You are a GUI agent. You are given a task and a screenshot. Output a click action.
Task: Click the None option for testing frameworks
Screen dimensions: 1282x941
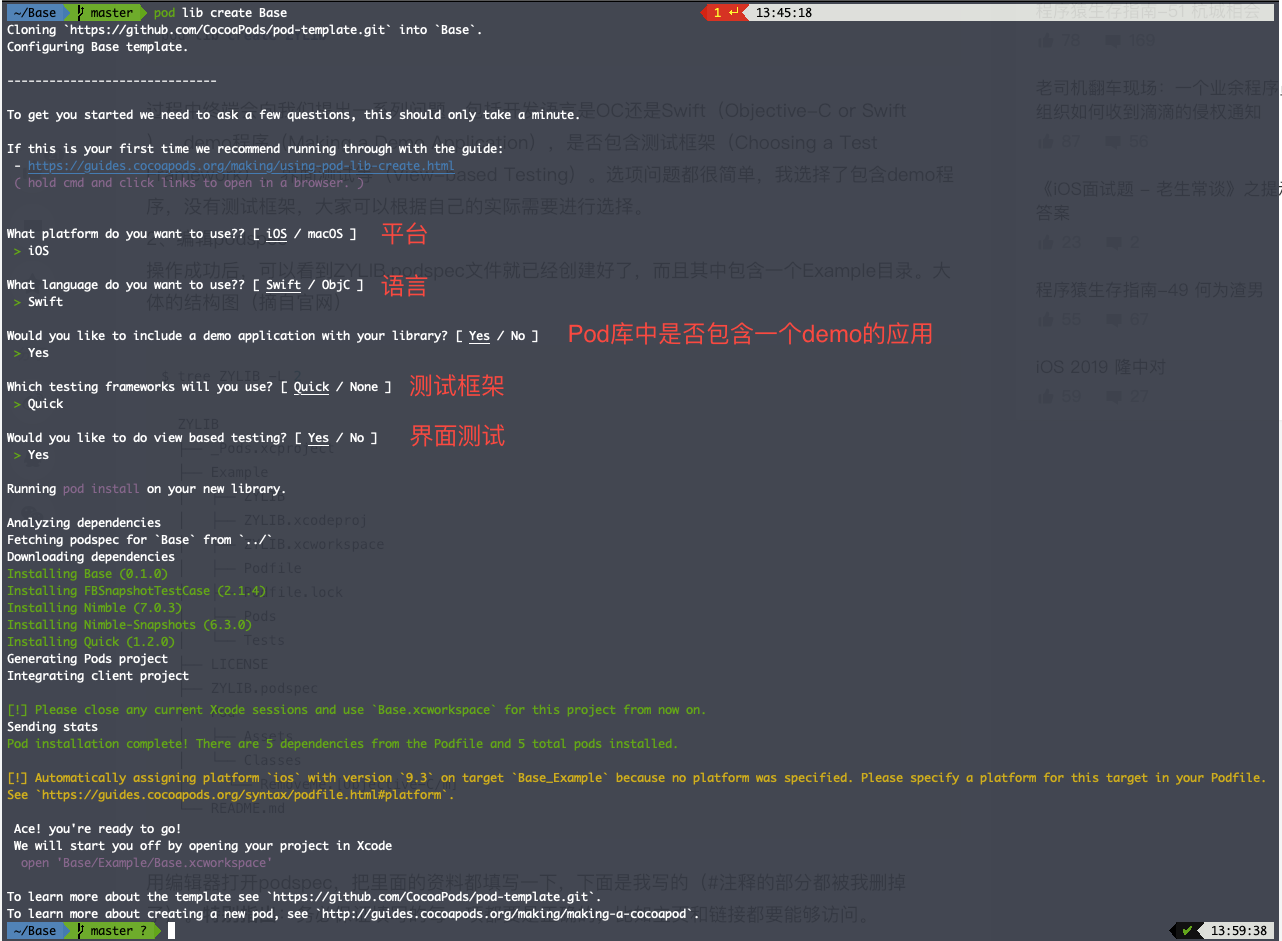pos(364,387)
